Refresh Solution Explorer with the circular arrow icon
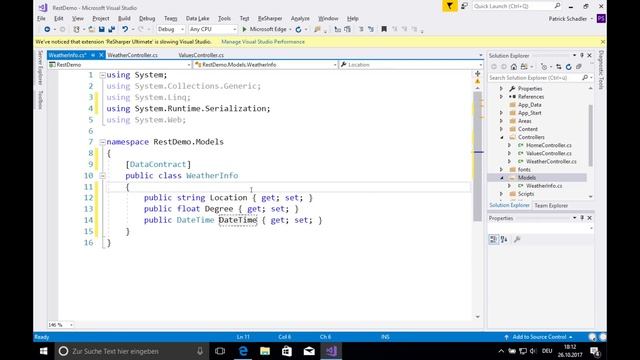 click(x=569, y=67)
